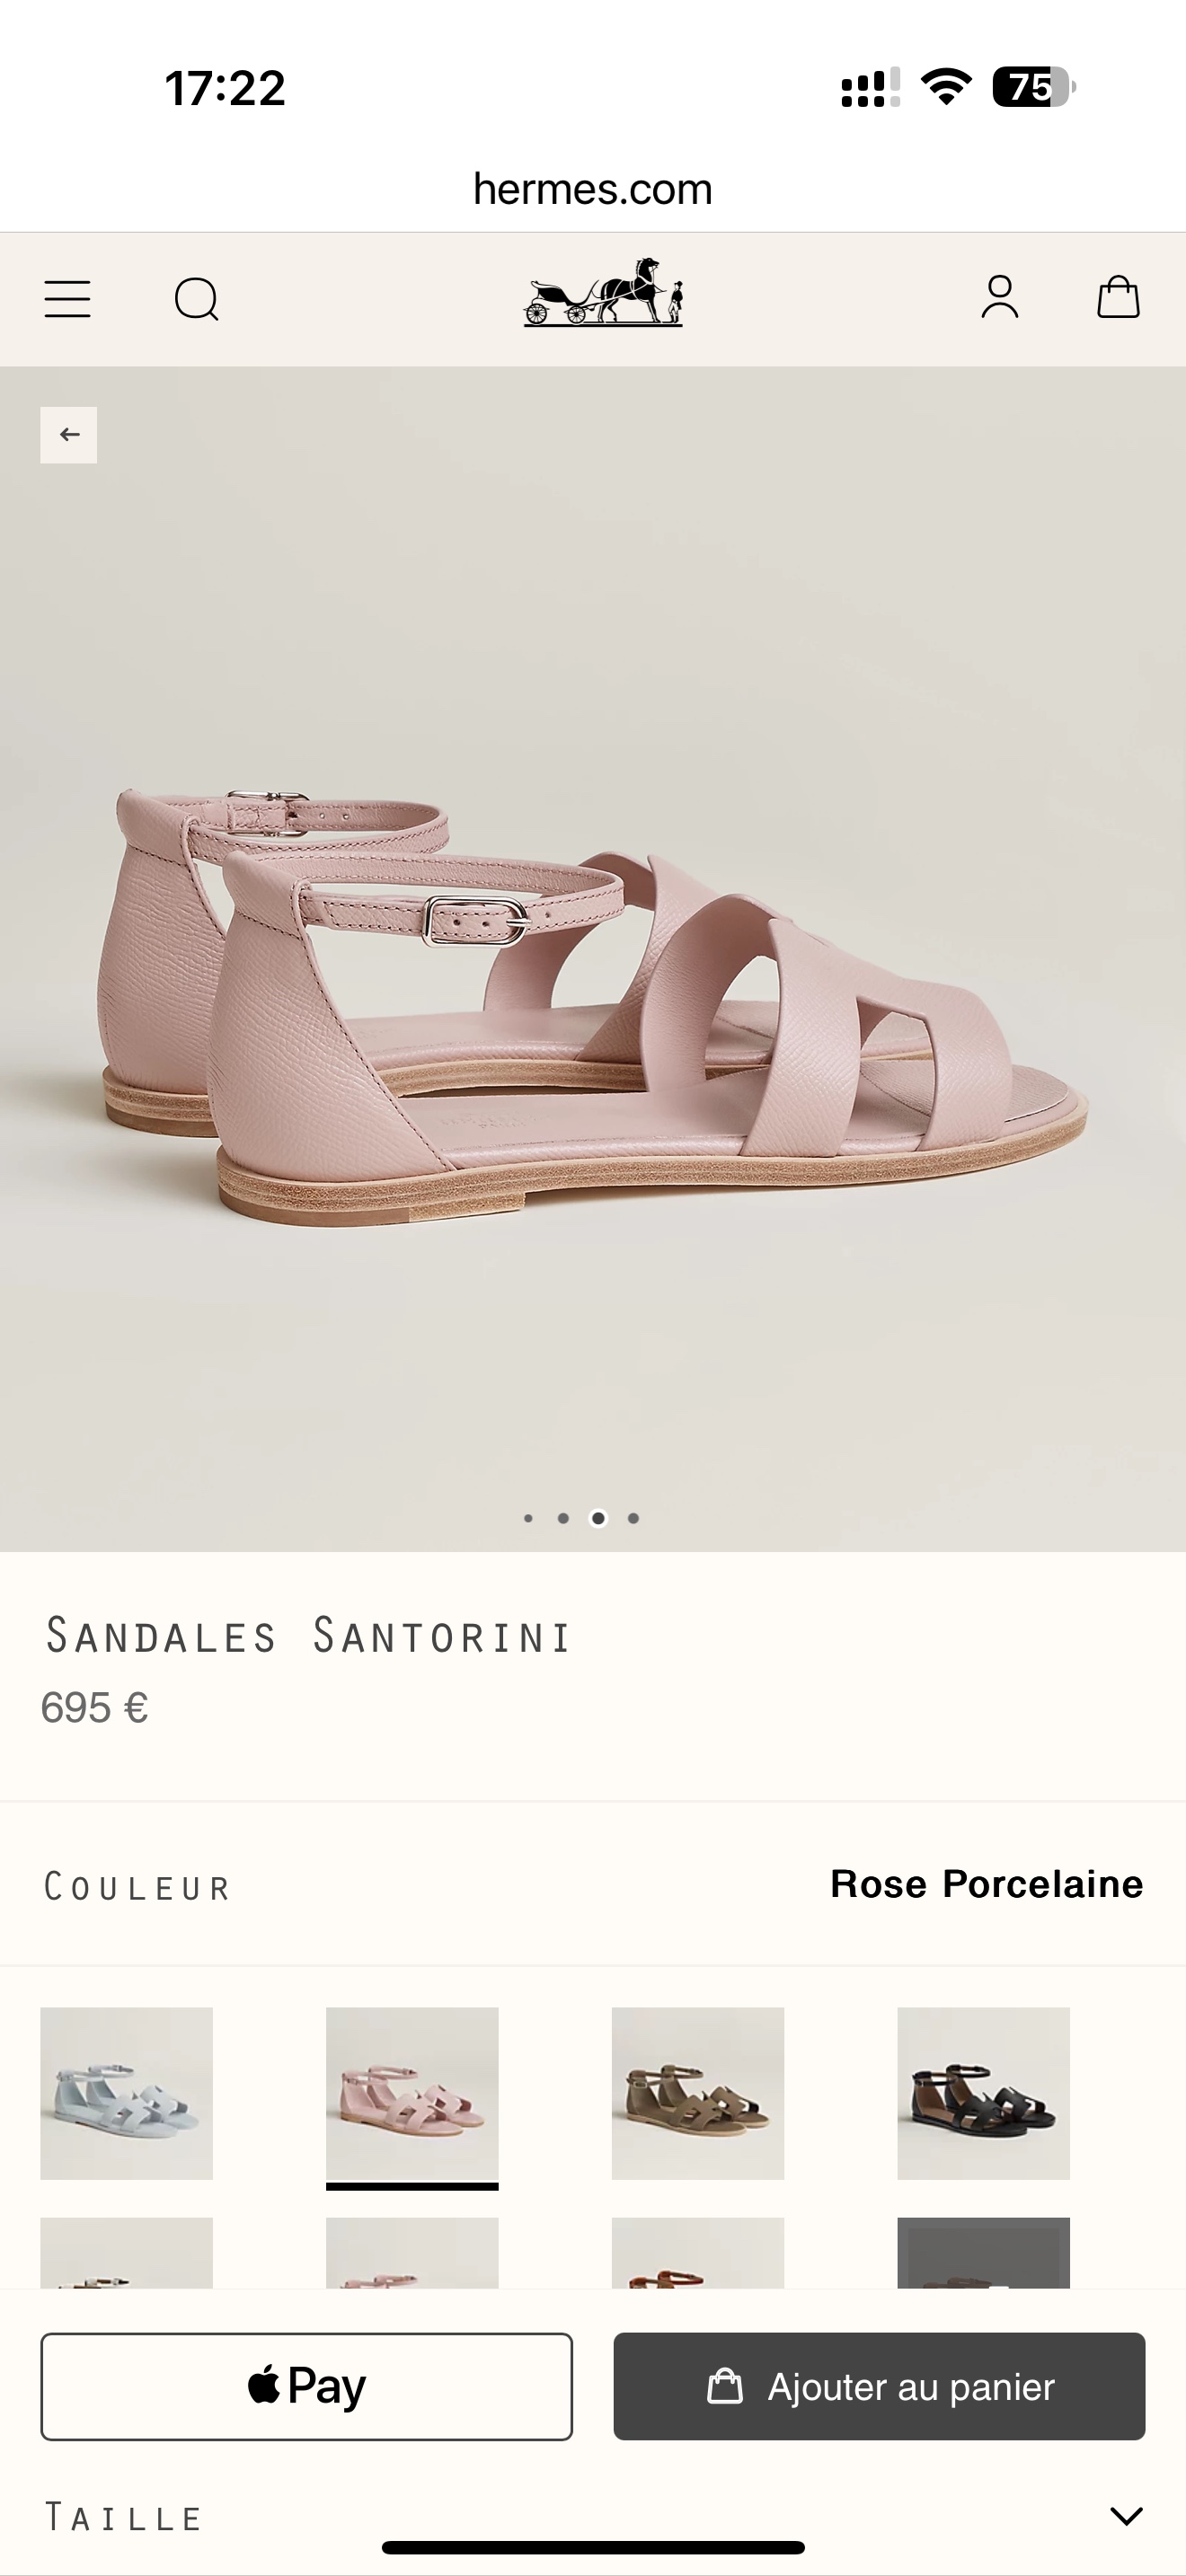
Task: Select the brown tan sandal swatch in second row
Action: [698, 2253]
